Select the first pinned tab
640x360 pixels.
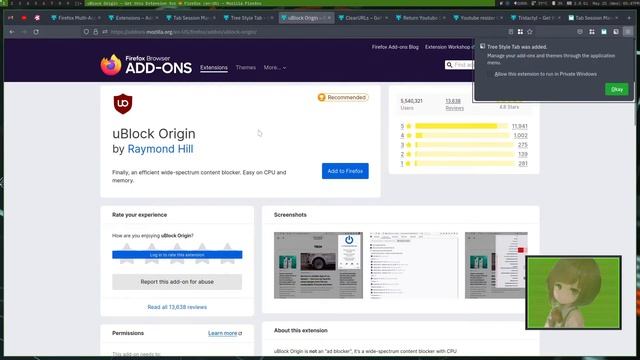click(11, 18)
